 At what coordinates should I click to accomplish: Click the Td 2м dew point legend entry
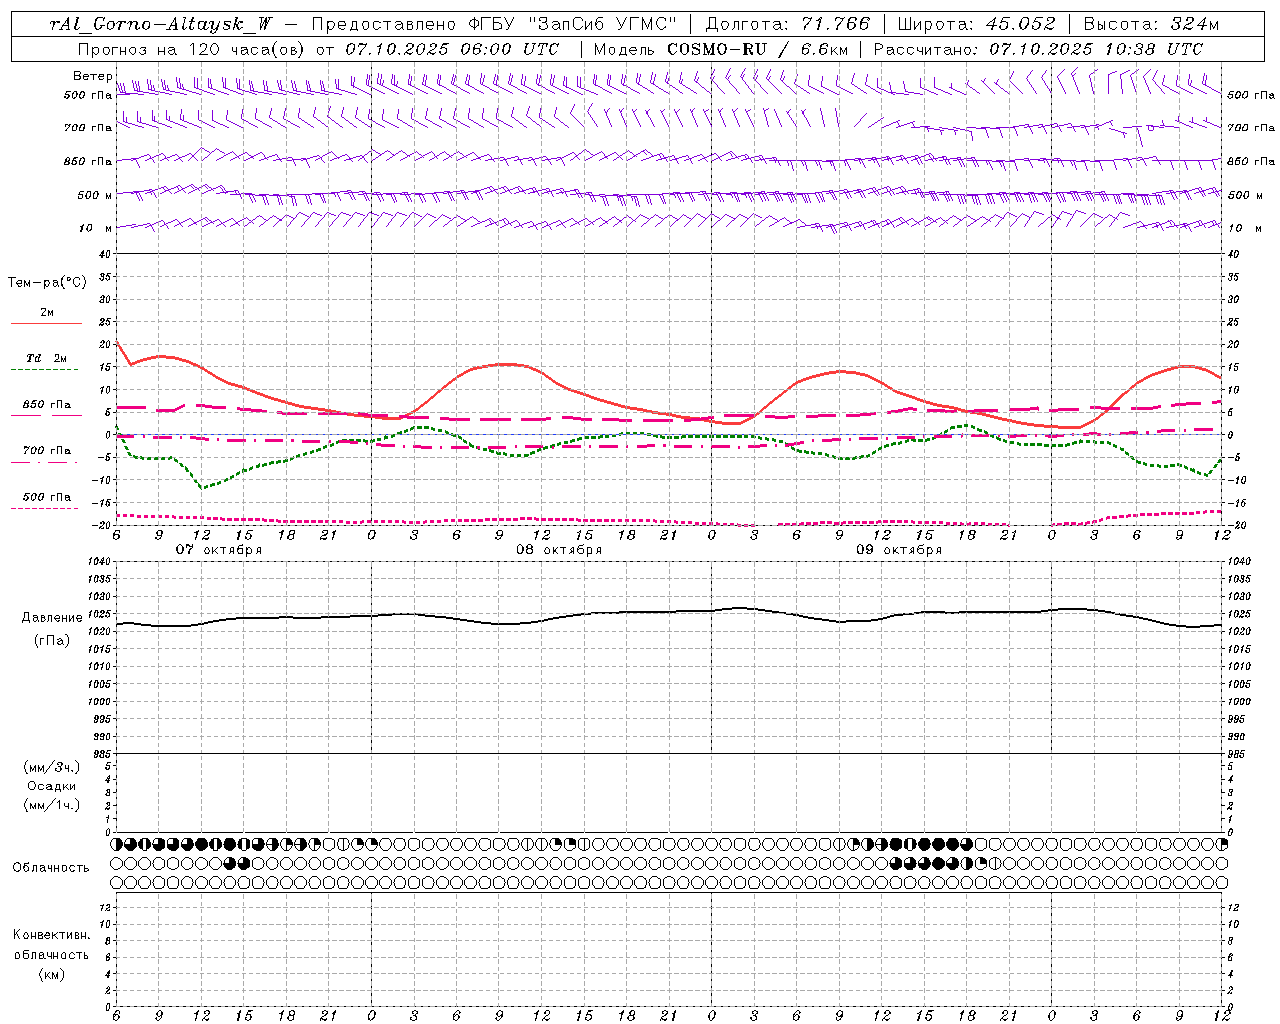[47, 358]
